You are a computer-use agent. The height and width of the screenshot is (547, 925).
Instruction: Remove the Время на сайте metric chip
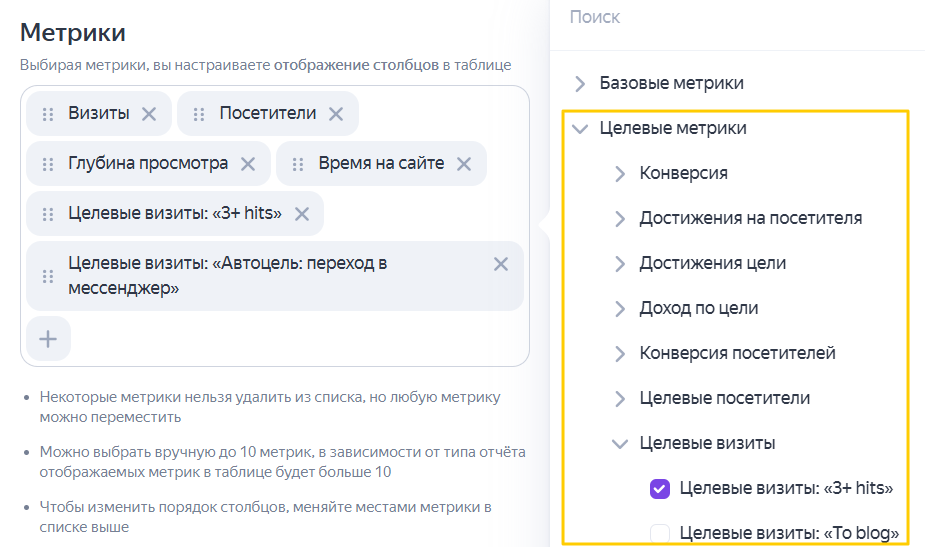point(464,164)
